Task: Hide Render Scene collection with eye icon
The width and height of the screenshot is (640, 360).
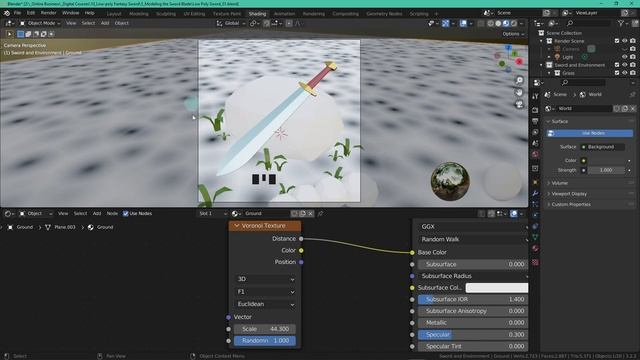Action: (x=624, y=41)
